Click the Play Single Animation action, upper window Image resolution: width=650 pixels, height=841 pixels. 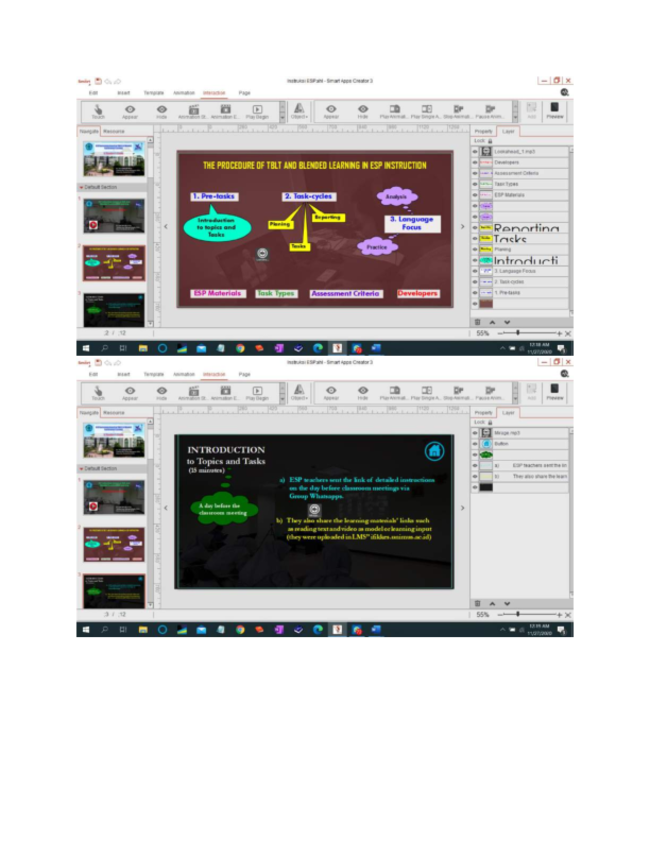tap(426, 112)
